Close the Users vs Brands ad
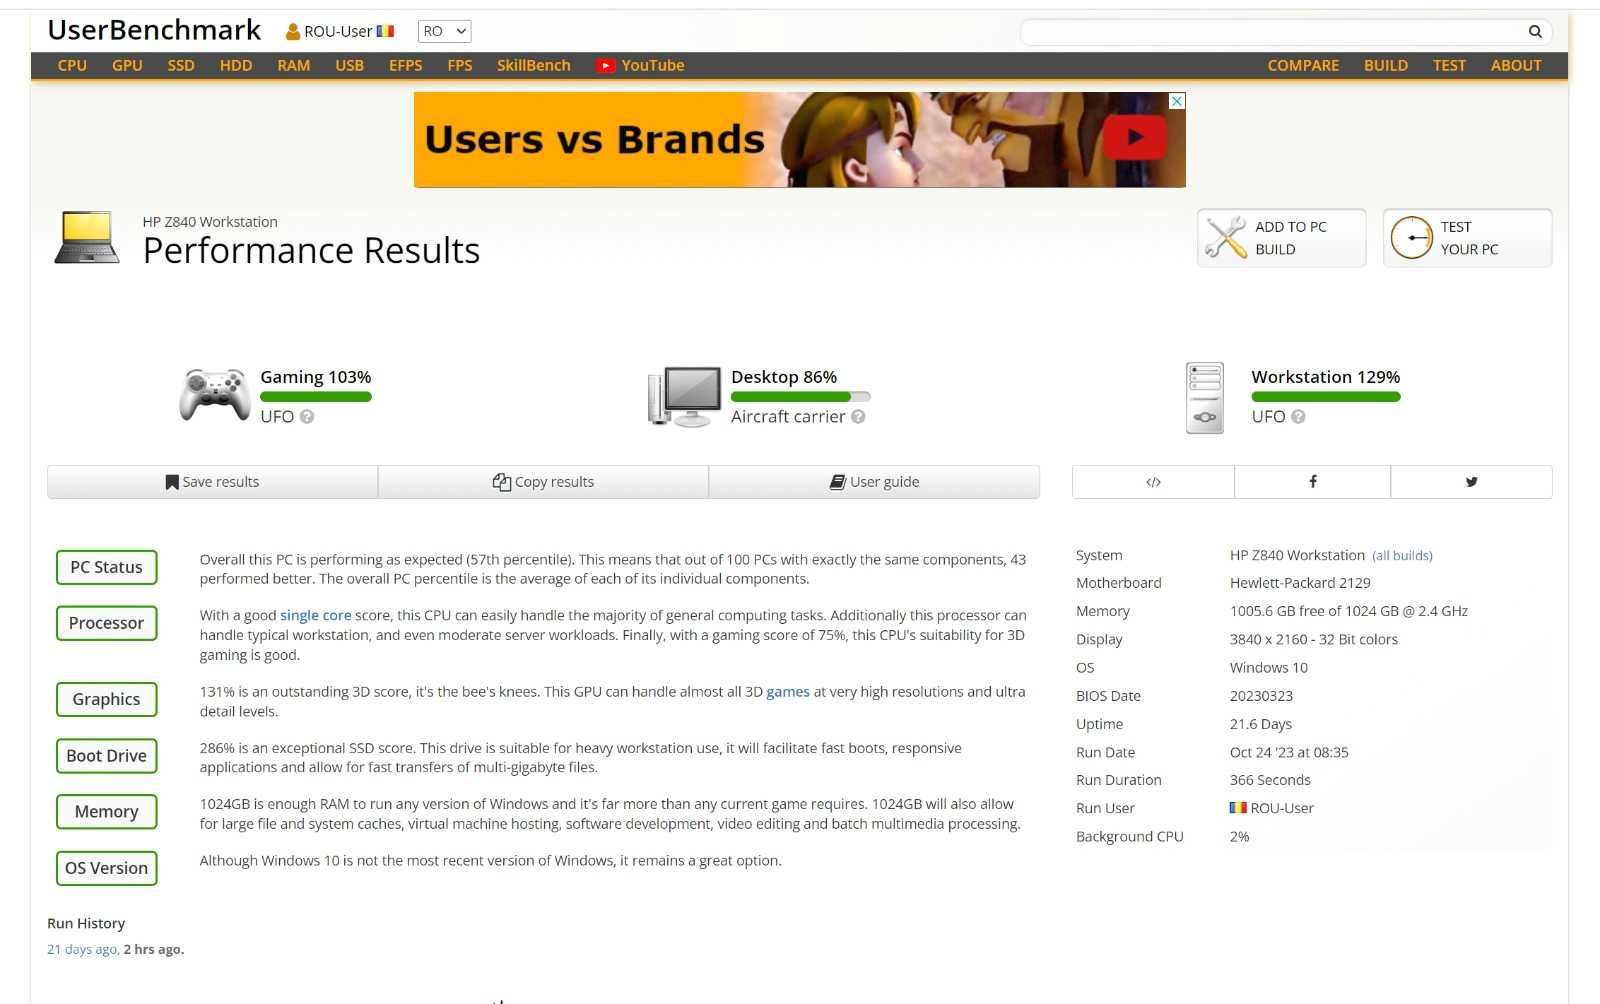Screen dimensions: 1600x1004 [1177, 101]
